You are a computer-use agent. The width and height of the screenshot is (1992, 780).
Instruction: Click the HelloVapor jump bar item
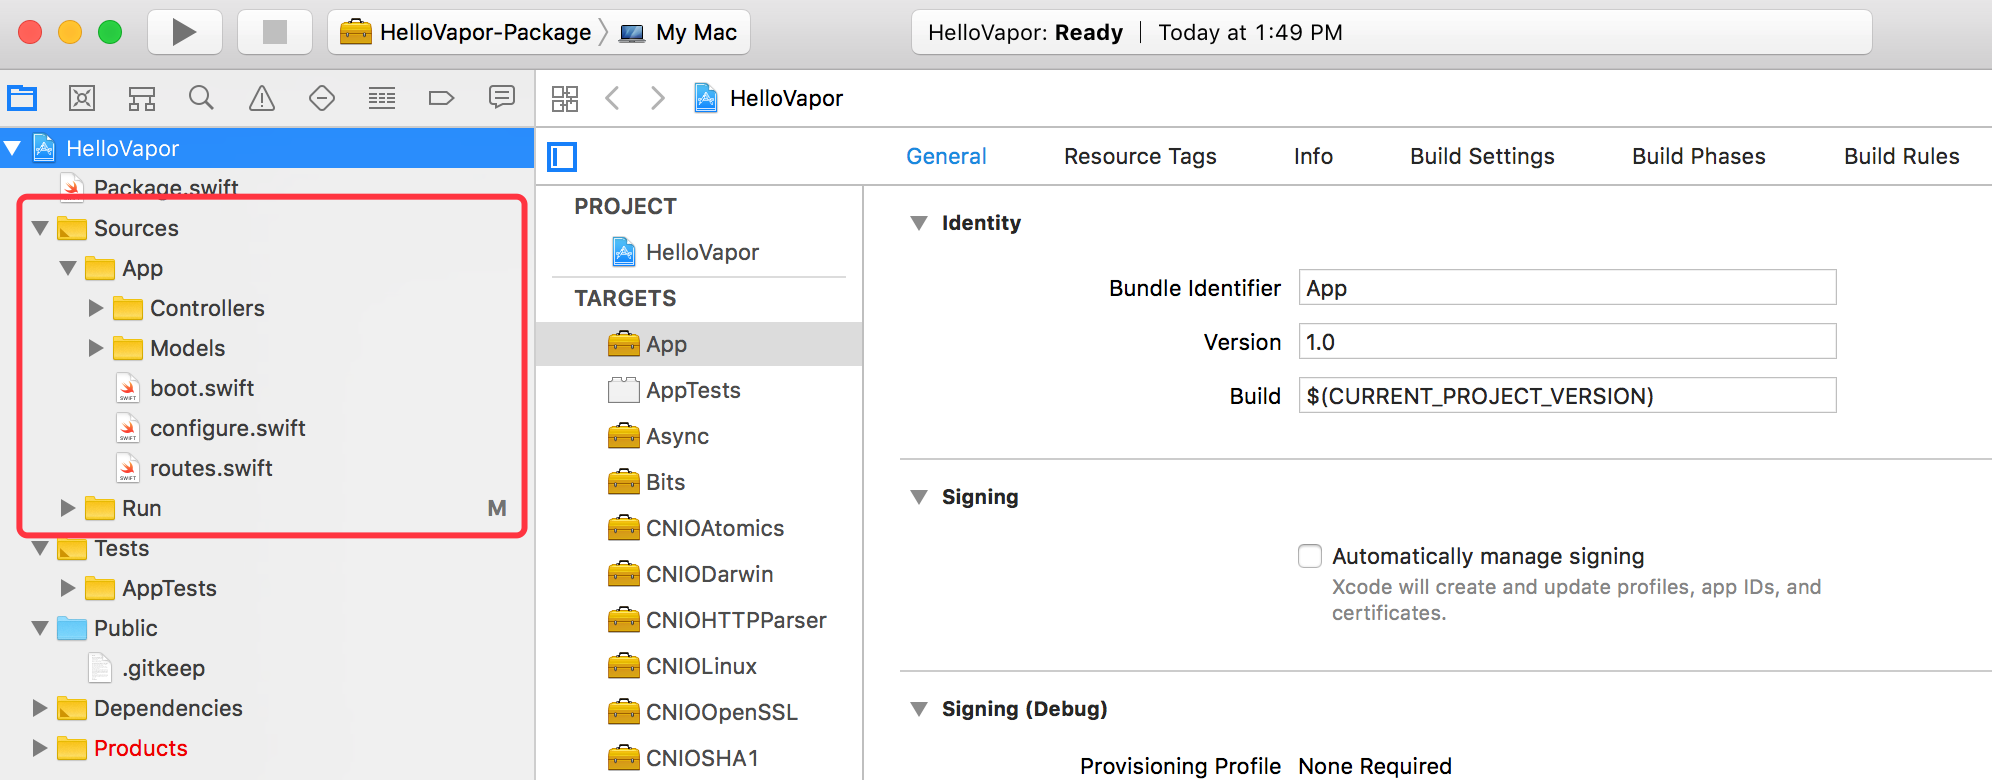[768, 98]
